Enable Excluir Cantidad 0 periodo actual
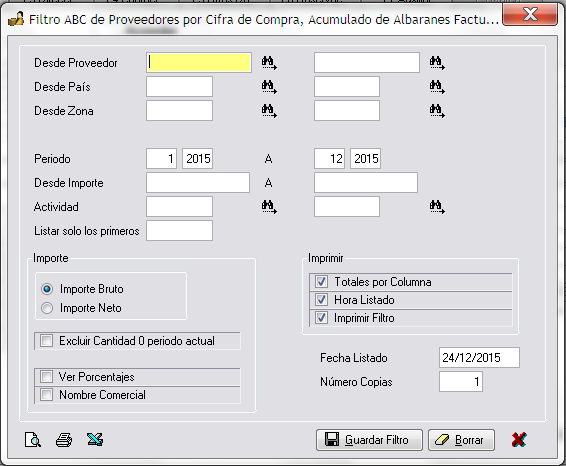The height and width of the screenshot is (466, 566). tap(47, 340)
